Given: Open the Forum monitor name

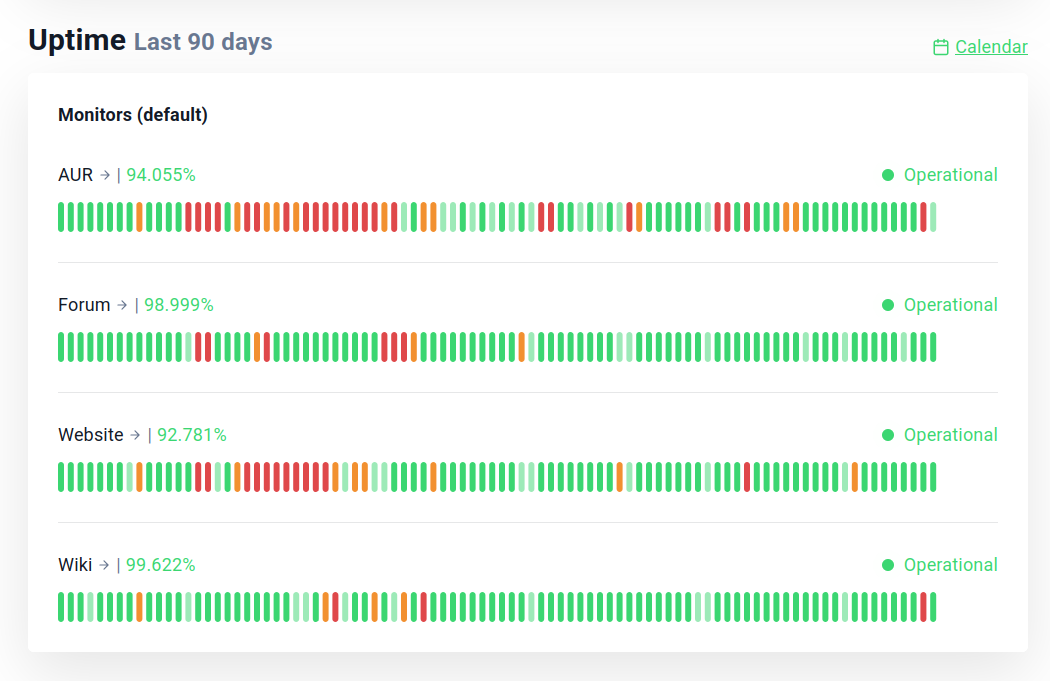Looking at the screenshot, I should (x=84, y=305).
